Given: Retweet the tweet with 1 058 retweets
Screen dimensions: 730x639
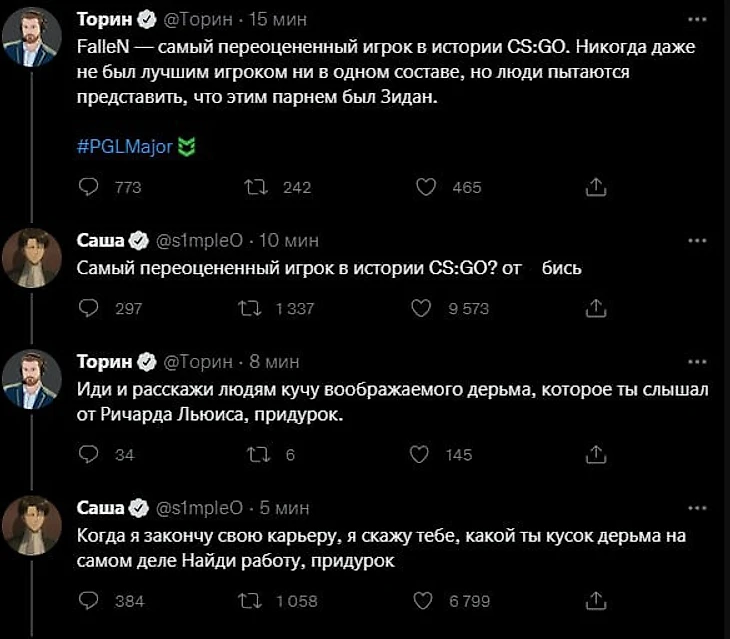Looking at the screenshot, I should 255,600.
